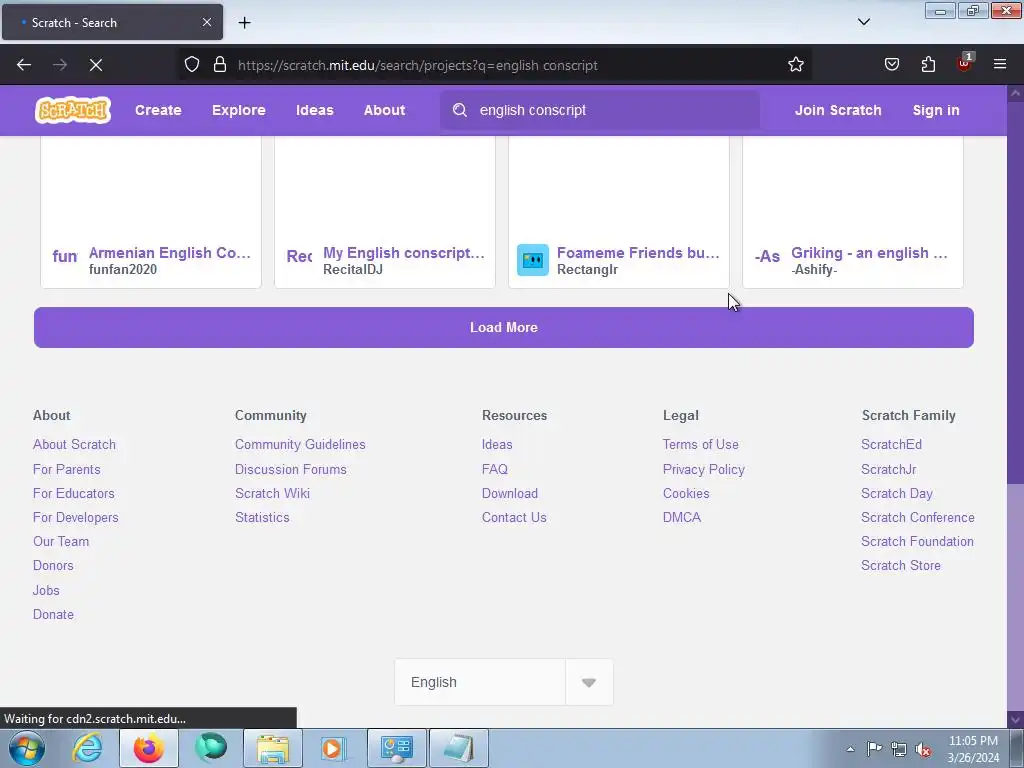The width and height of the screenshot is (1024, 768).
Task: Open the Statistics link
Action: tap(262, 517)
